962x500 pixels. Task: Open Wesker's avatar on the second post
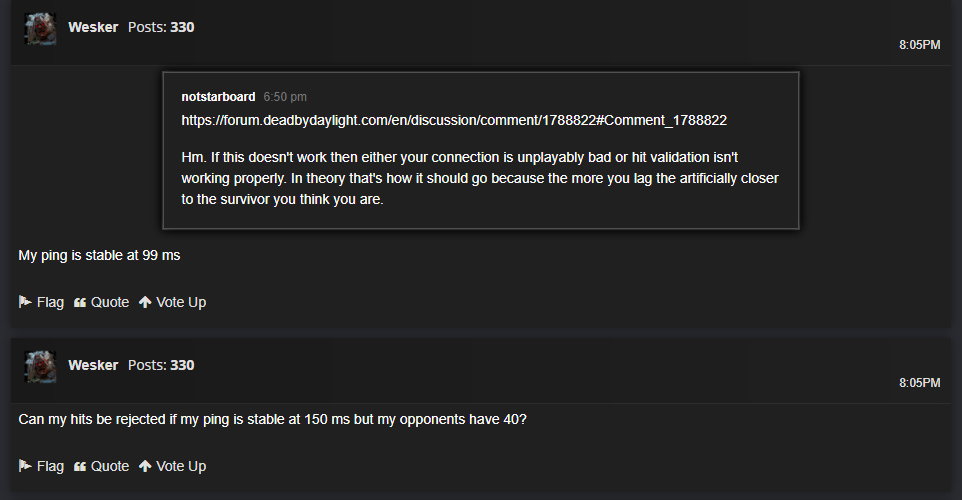point(40,366)
